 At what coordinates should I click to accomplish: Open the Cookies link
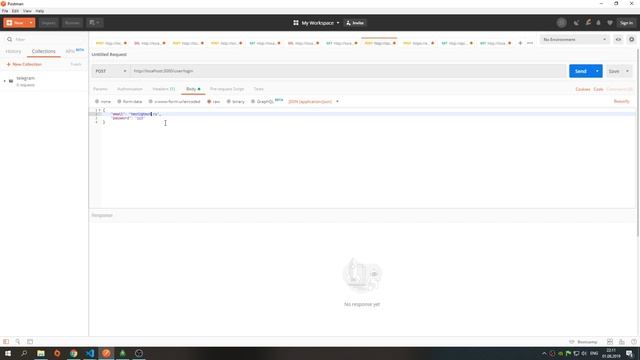[582, 89]
